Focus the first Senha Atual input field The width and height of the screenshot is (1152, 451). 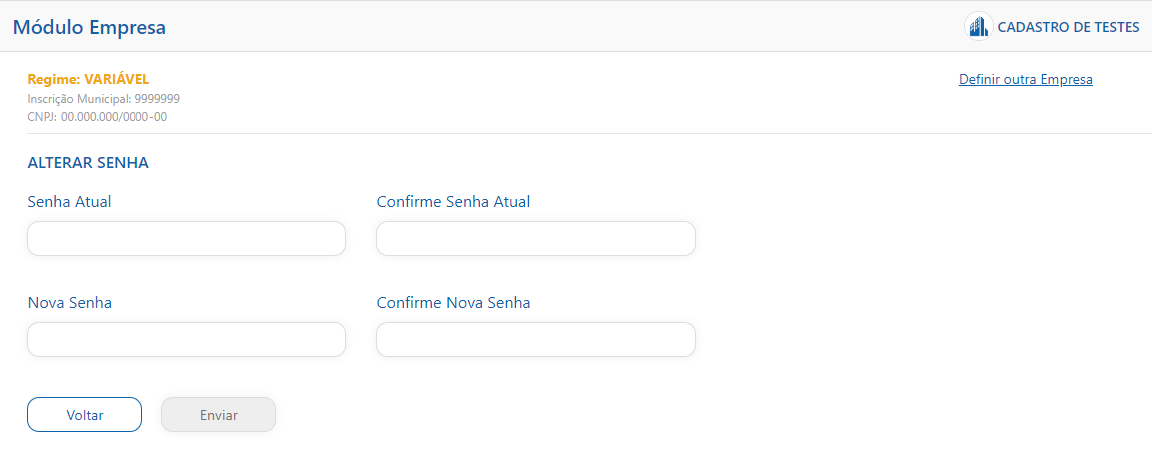[x=187, y=239]
